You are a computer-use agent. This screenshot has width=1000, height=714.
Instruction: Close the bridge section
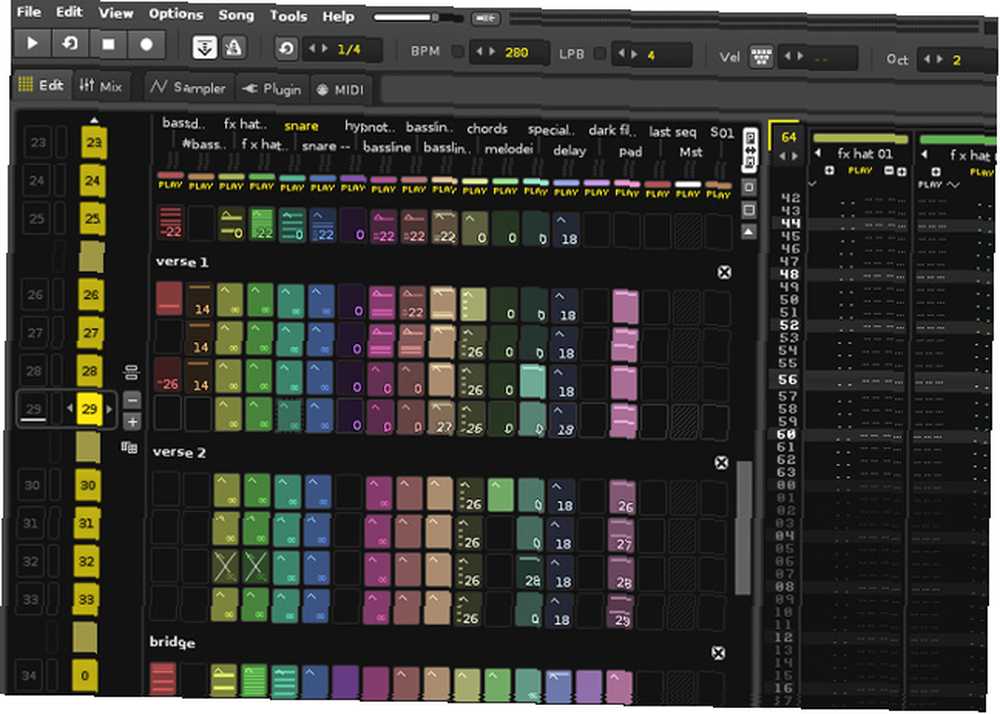coord(718,653)
